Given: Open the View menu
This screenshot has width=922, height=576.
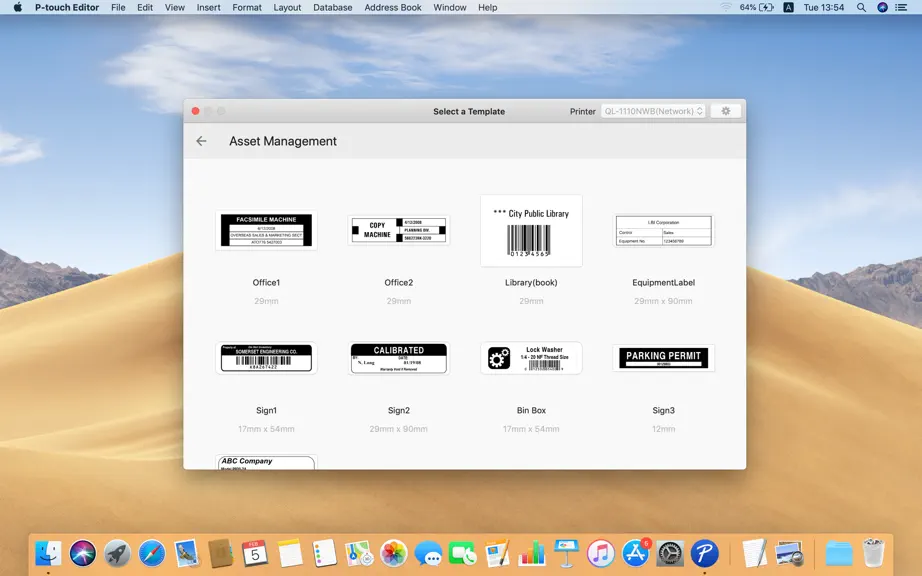Looking at the screenshot, I should click(x=175, y=8).
